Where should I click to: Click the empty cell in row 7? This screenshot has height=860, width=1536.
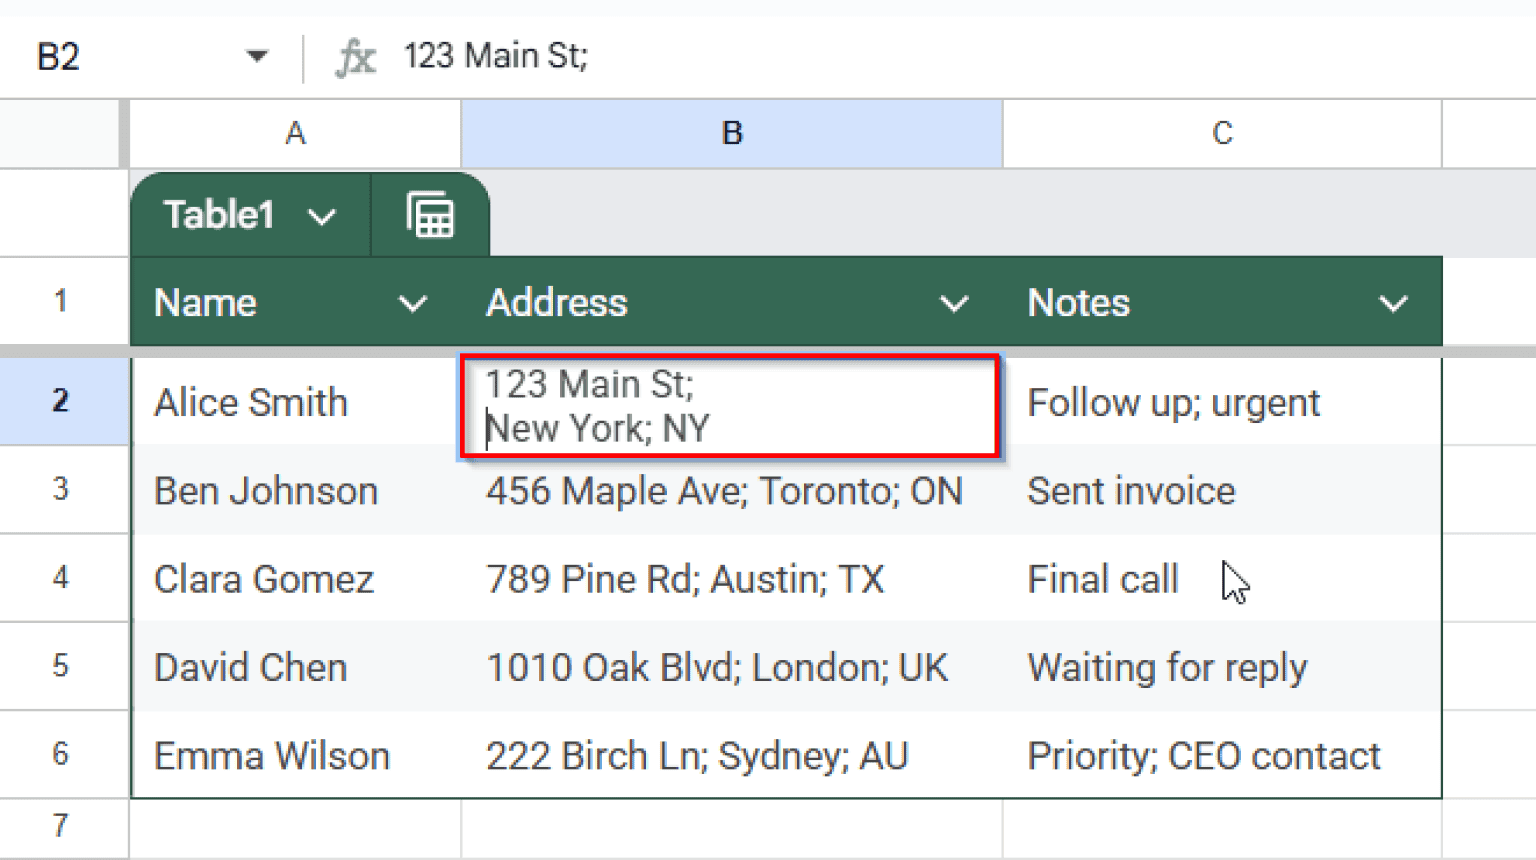pyautogui.click(x=295, y=828)
